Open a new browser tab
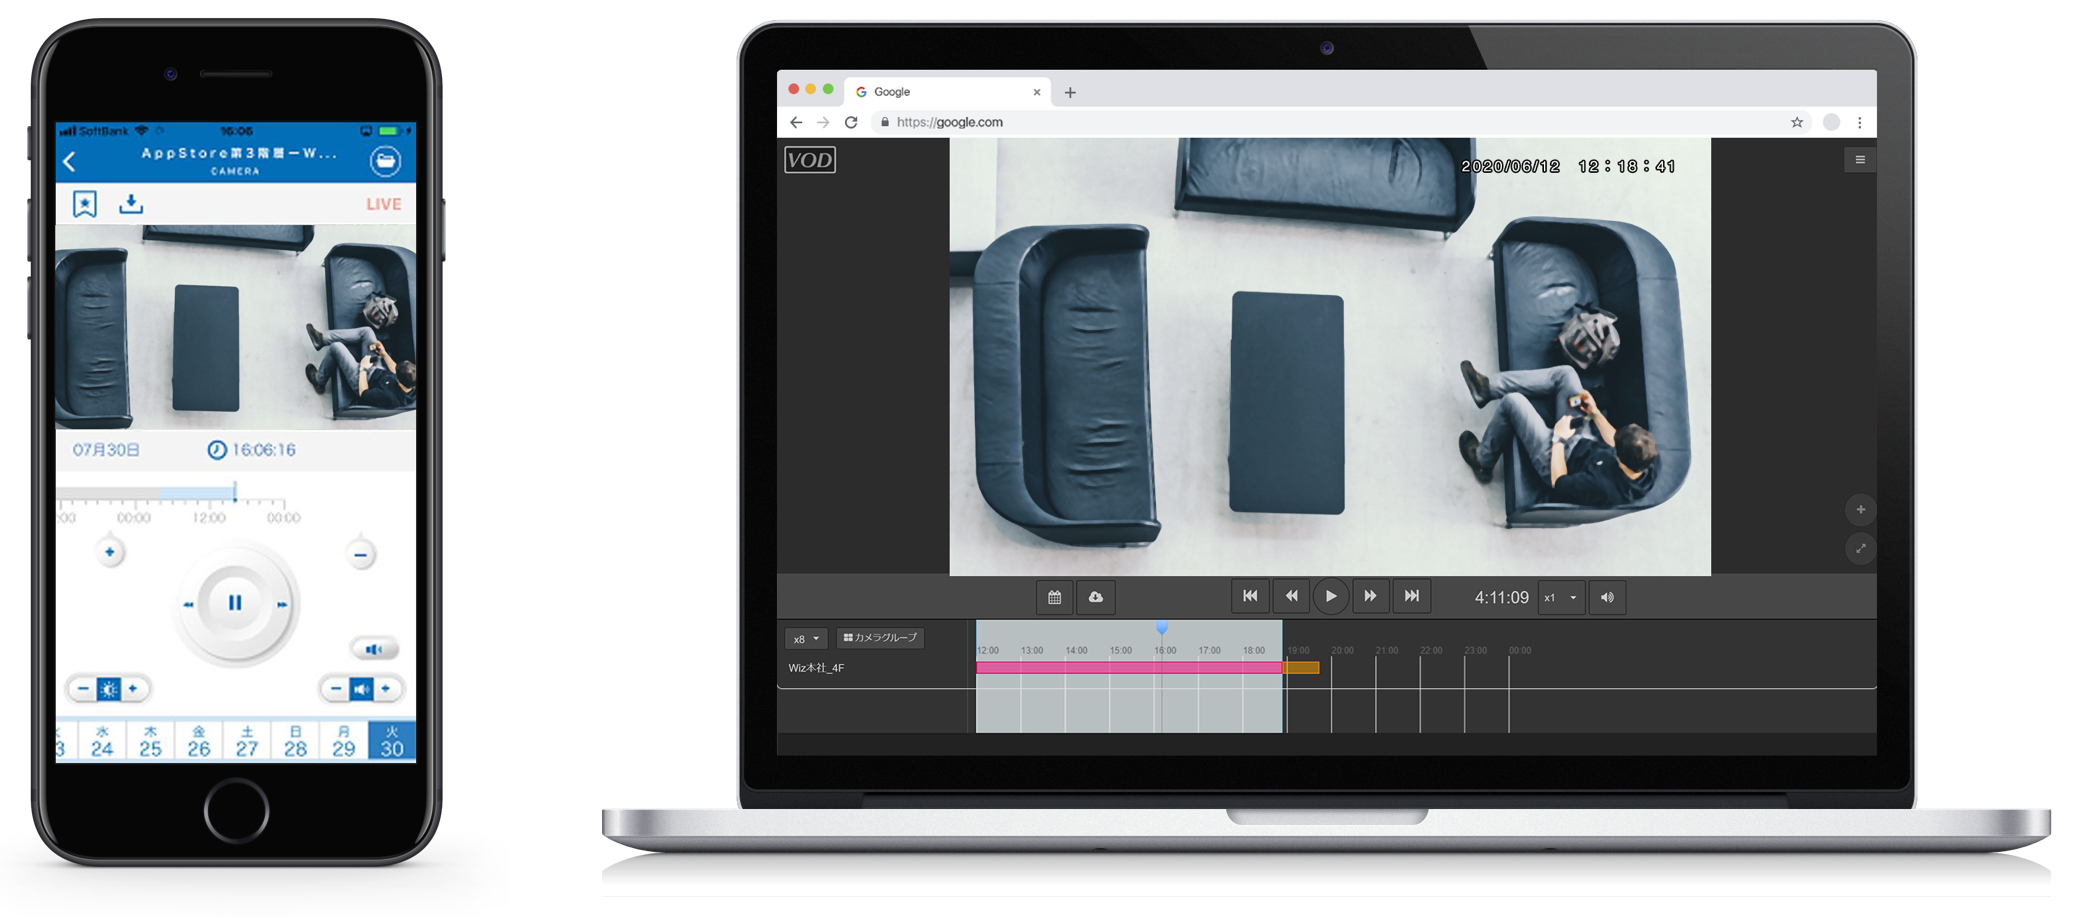The image size is (2078, 918). (1070, 93)
